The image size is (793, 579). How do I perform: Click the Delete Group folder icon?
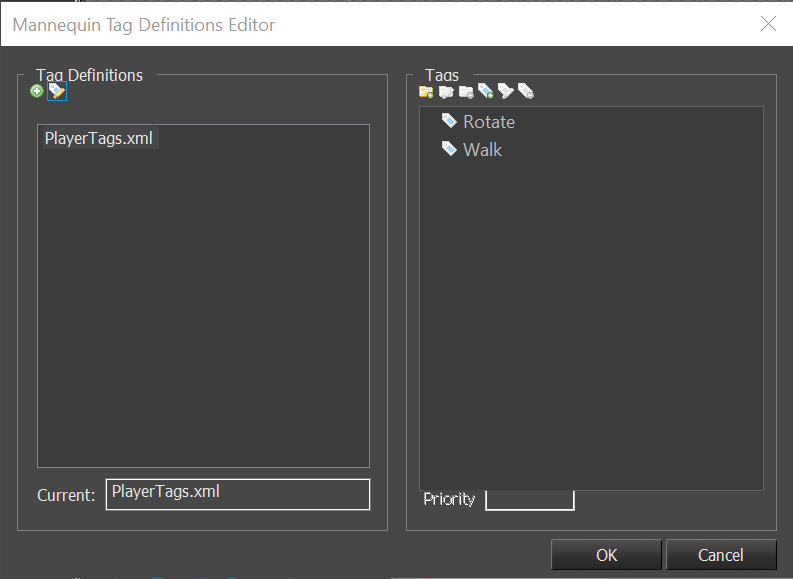pos(466,92)
